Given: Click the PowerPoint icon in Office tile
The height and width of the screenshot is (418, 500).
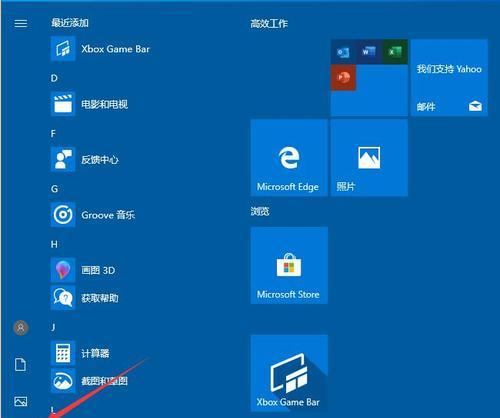Looking at the screenshot, I should tap(343, 78).
